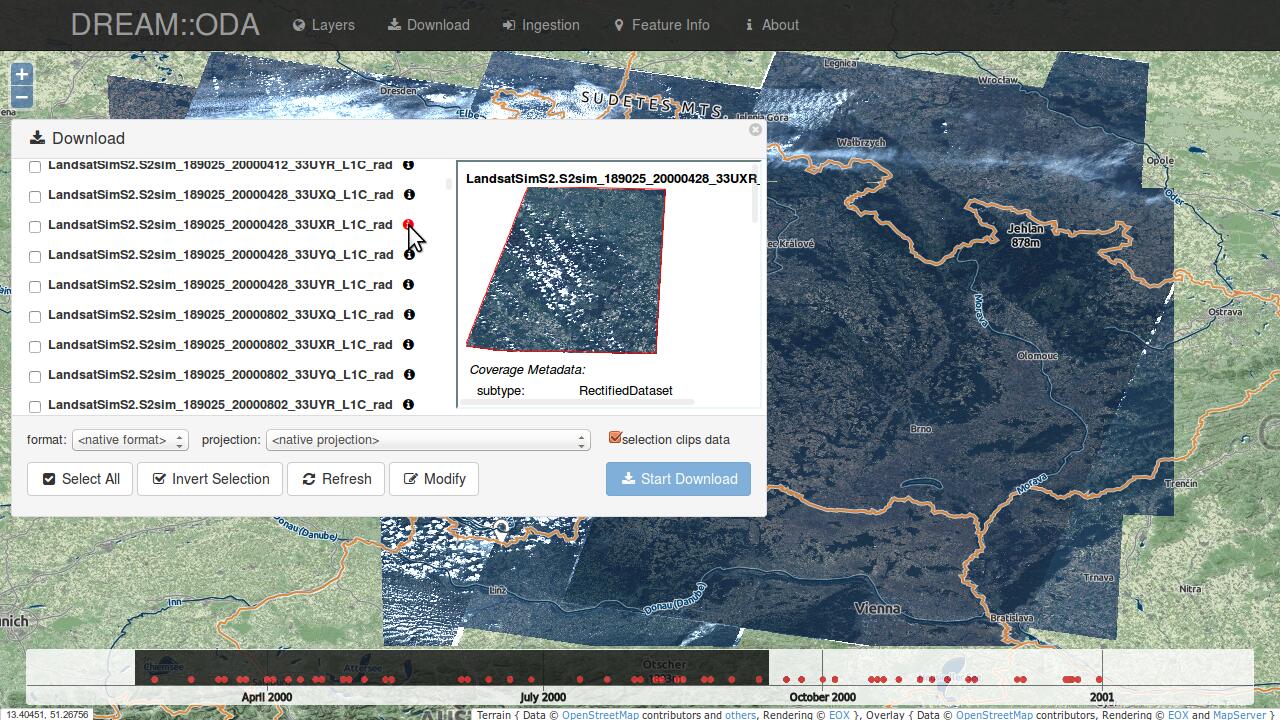The height and width of the screenshot is (720, 1280).
Task: Click 'October 2000' label on timeline
Action: tap(822, 697)
